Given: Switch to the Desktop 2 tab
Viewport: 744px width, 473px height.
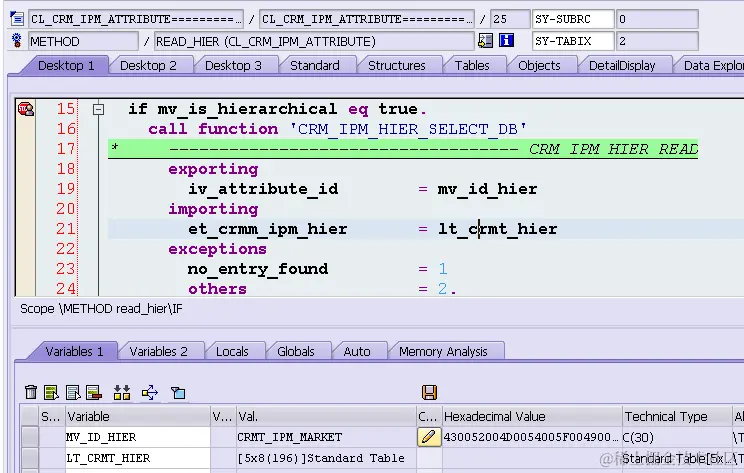Looking at the screenshot, I should click(x=148, y=65).
